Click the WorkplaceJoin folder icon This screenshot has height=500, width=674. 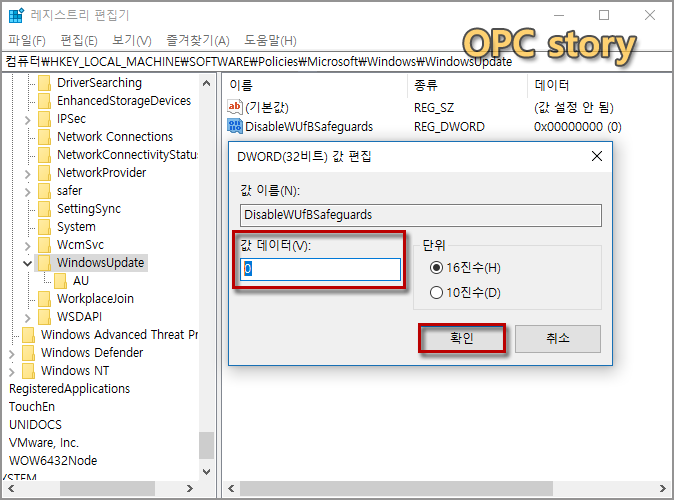(44, 299)
